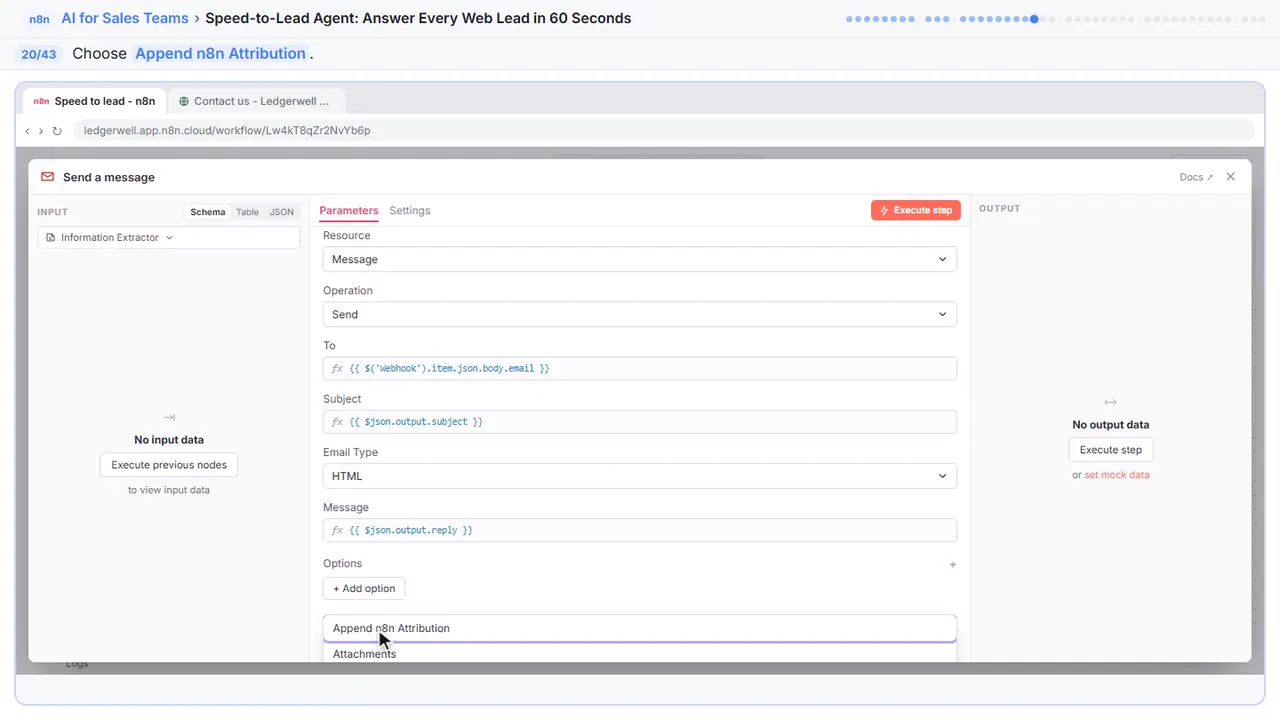Switch input view to JSON
This screenshot has height=720, width=1280.
282,212
